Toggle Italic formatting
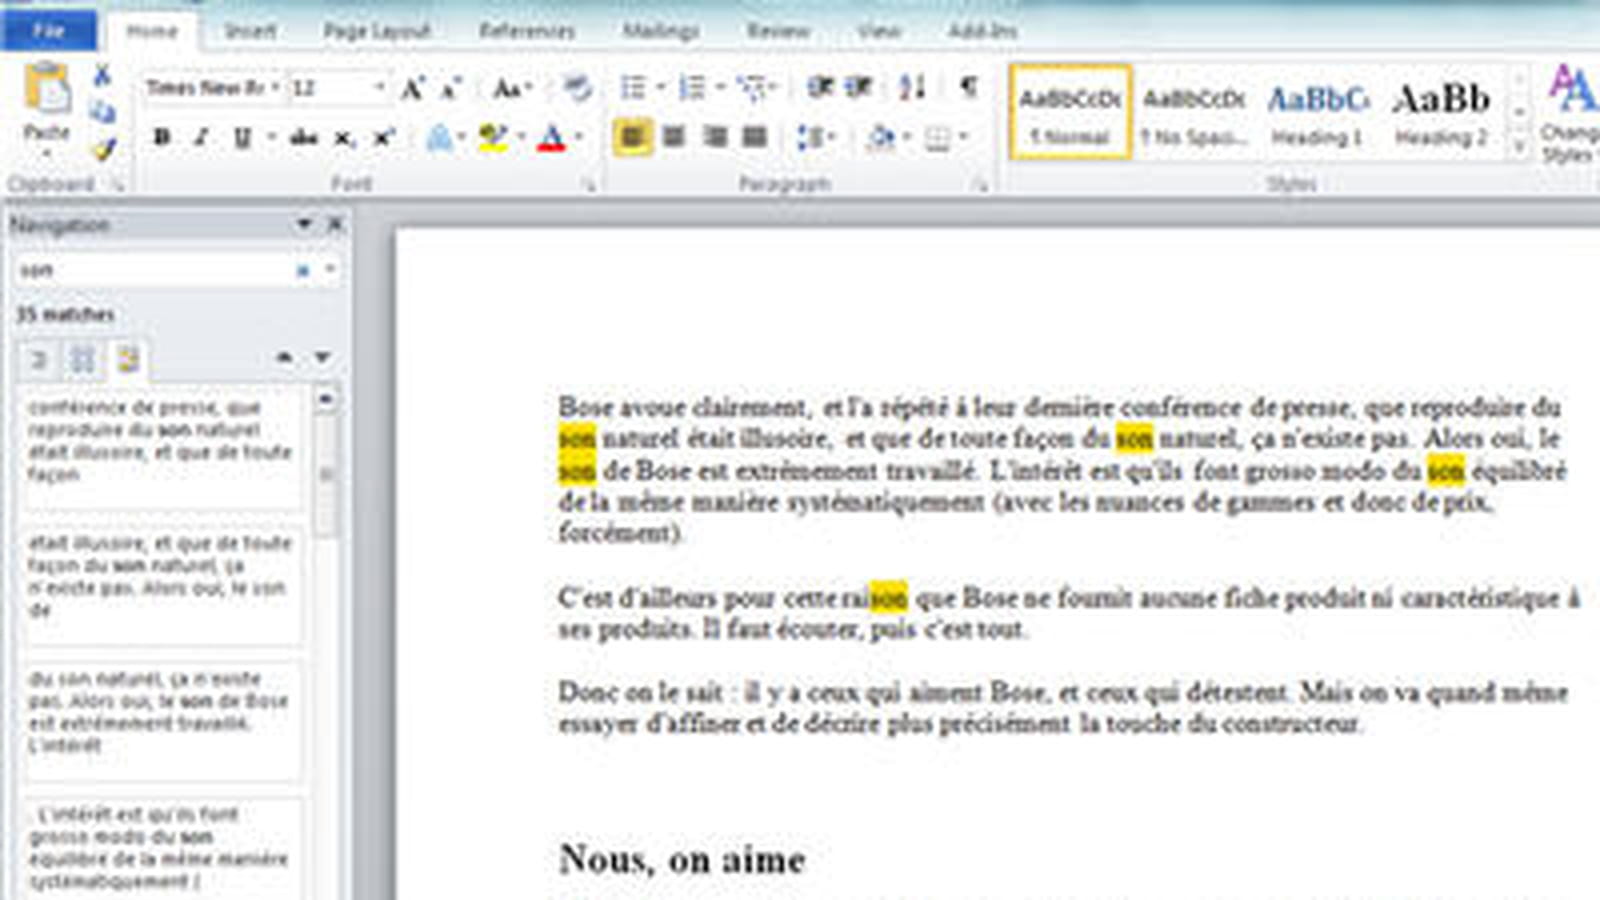 [201, 138]
